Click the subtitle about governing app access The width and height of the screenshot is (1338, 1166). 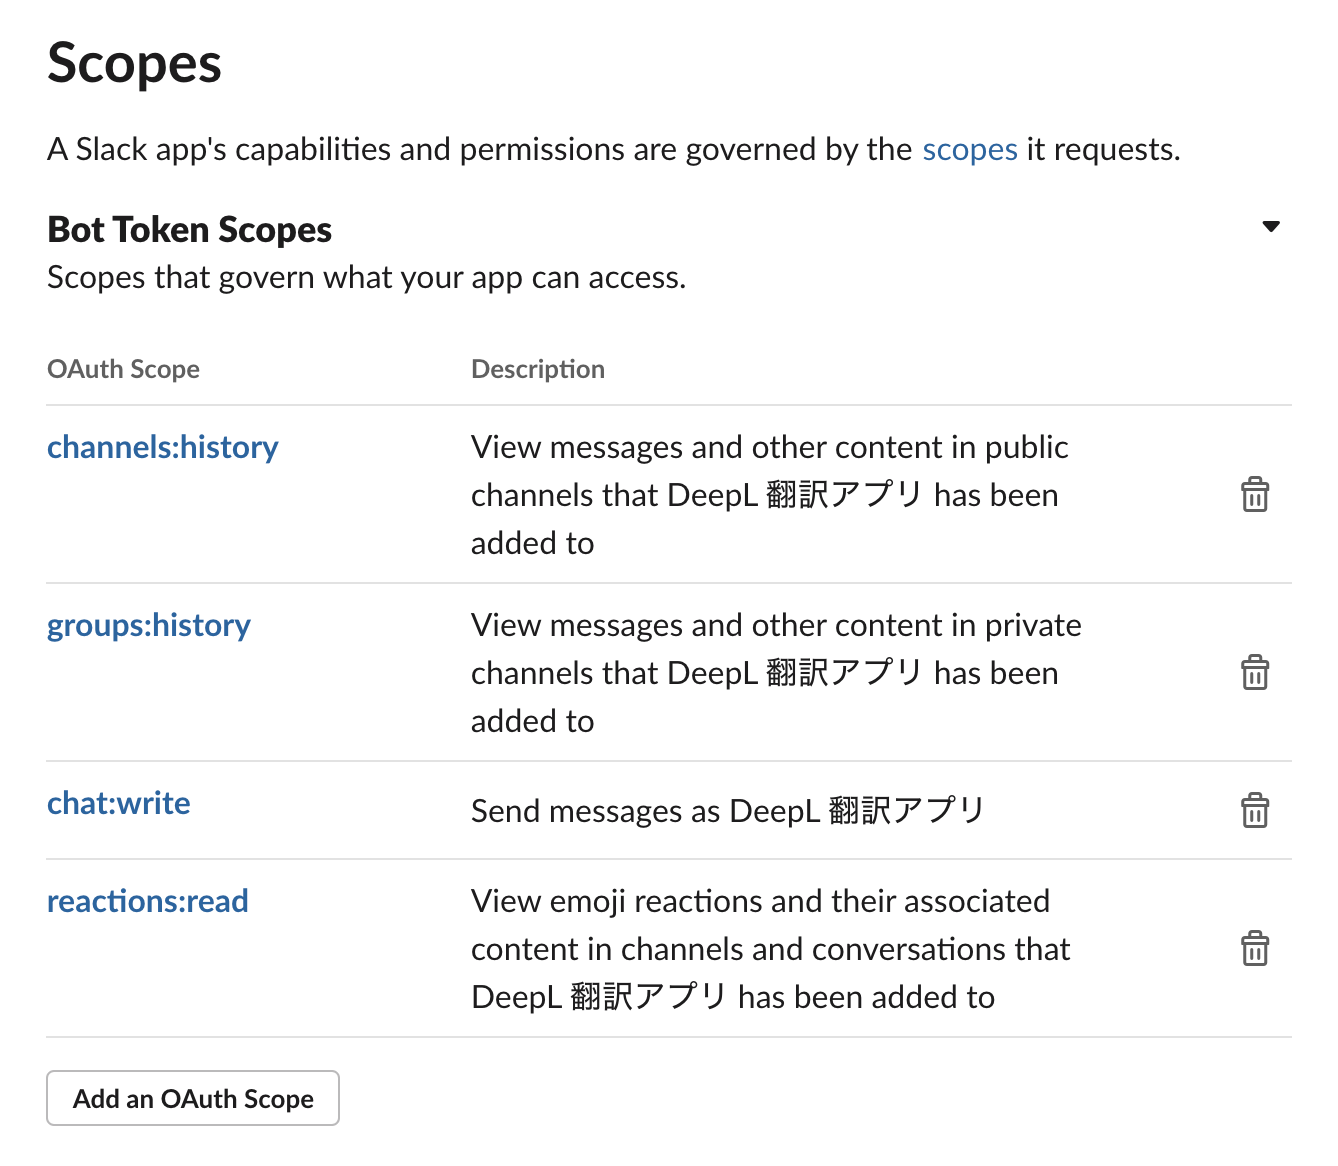(366, 277)
